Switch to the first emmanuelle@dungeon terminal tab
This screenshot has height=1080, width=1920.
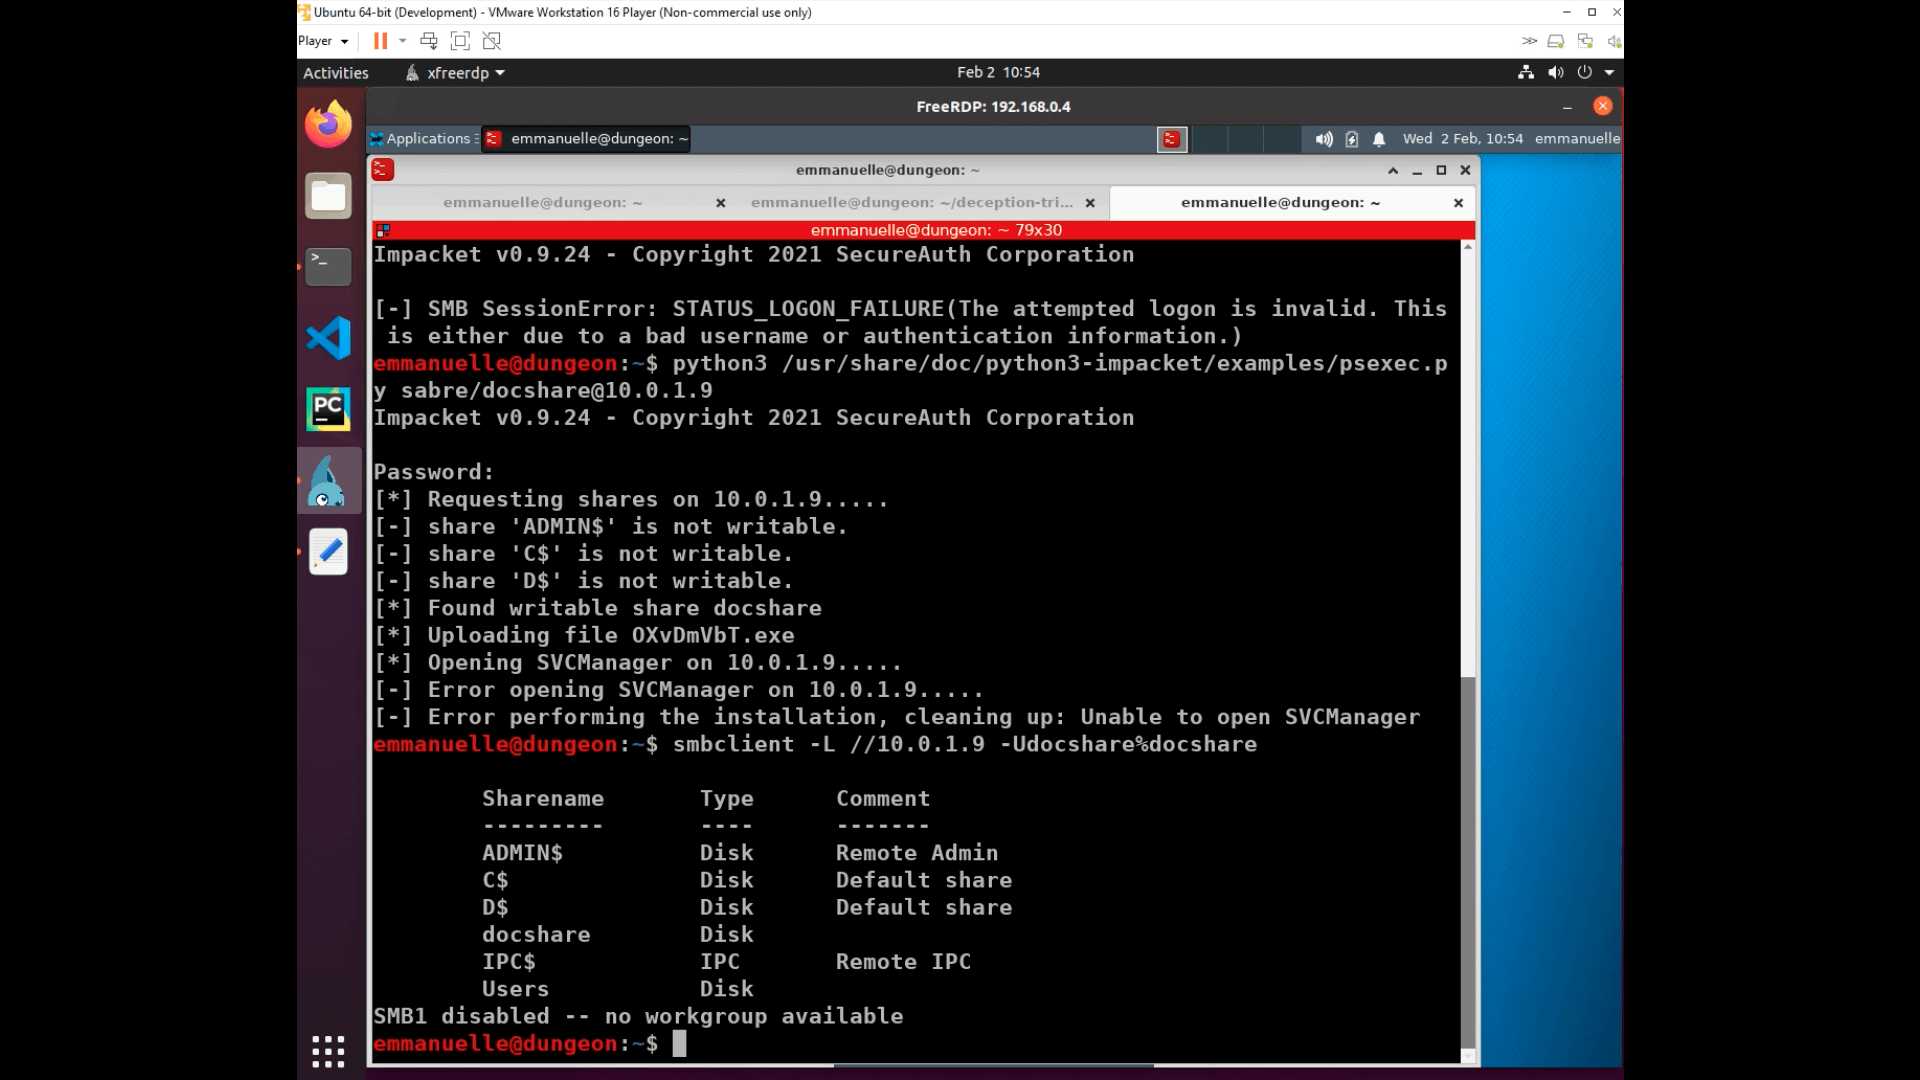click(x=542, y=203)
